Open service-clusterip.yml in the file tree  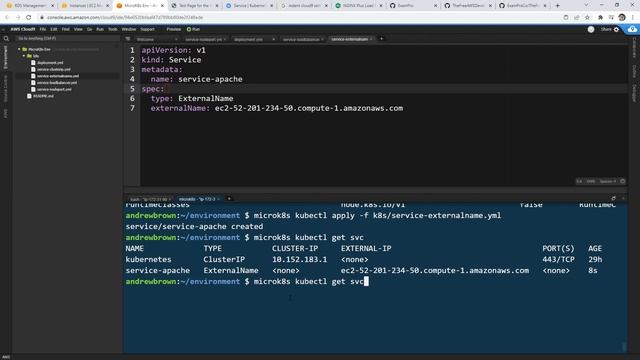pyautogui.click(x=53, y=69)
